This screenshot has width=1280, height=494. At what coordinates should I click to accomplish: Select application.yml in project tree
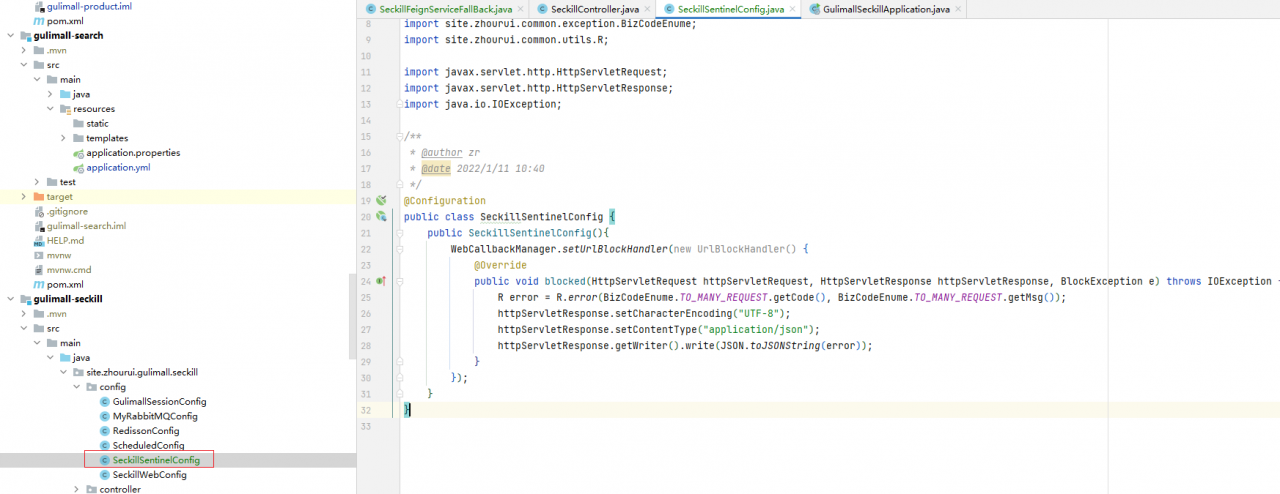point(118,168)
